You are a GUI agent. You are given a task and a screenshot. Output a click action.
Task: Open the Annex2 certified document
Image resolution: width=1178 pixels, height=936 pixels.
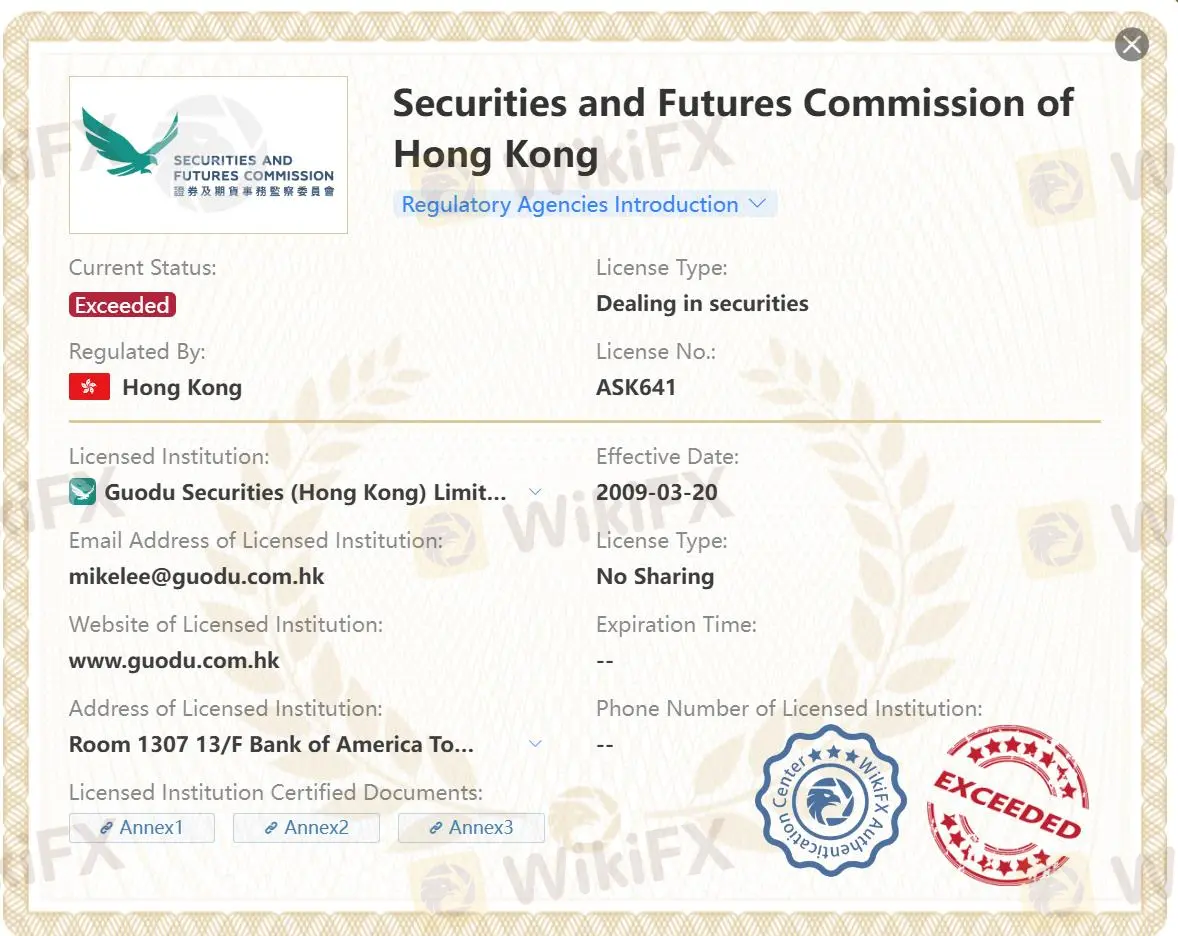(x=306, y=828)
